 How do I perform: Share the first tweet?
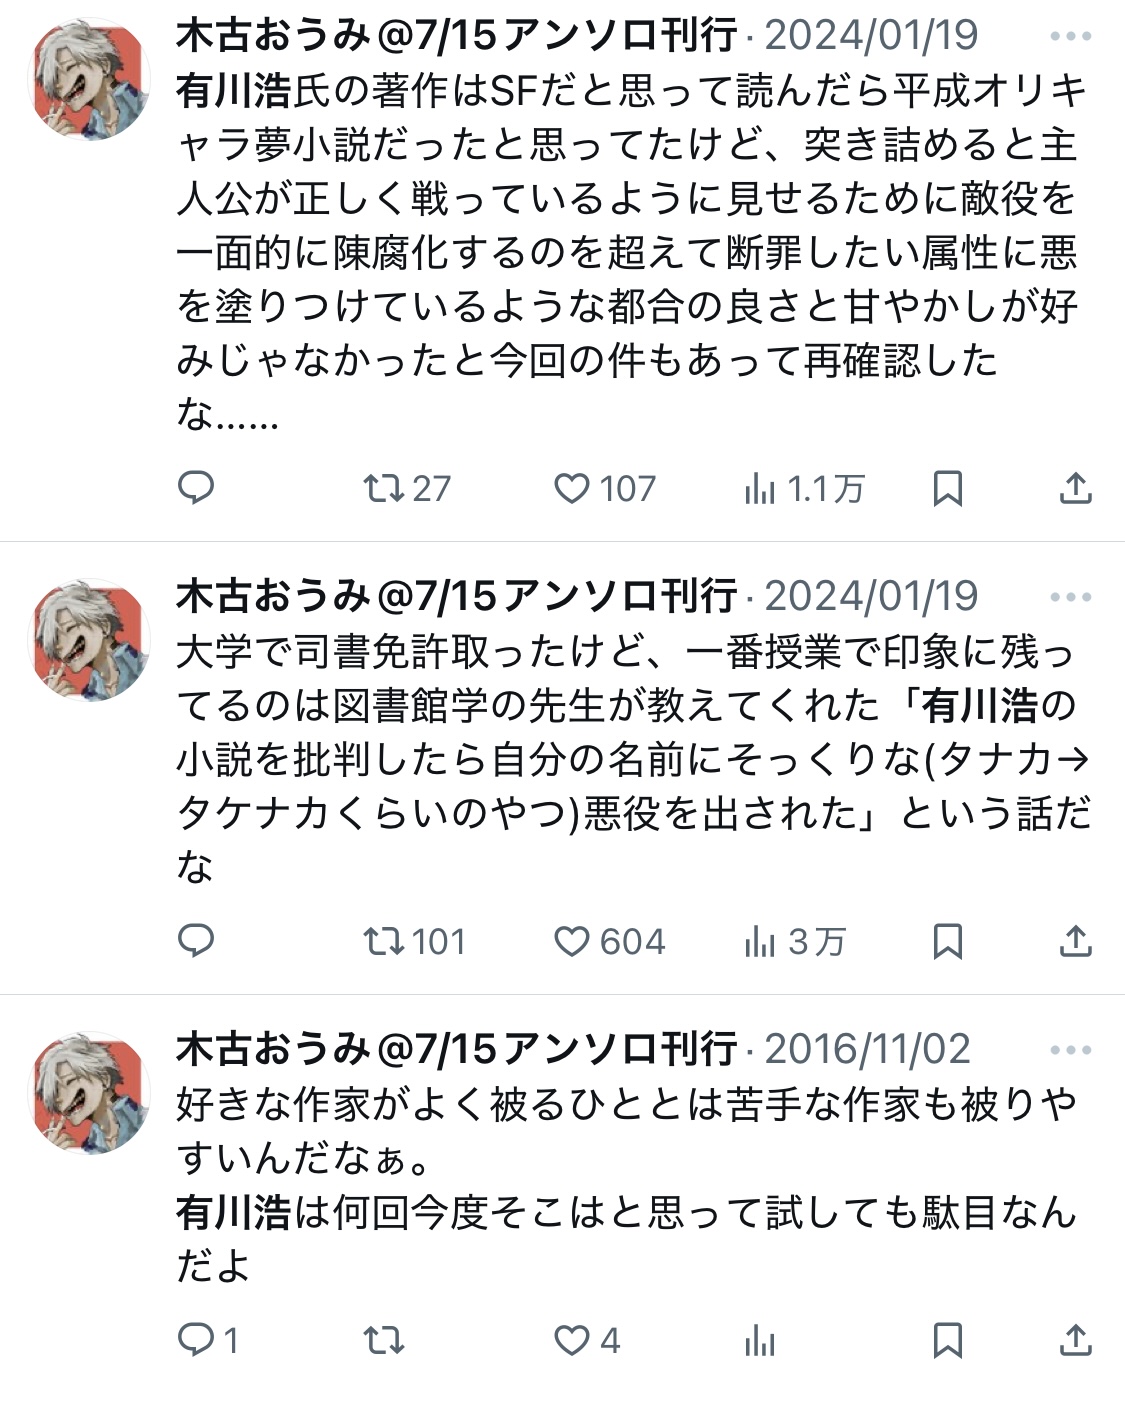point(1075,488)
